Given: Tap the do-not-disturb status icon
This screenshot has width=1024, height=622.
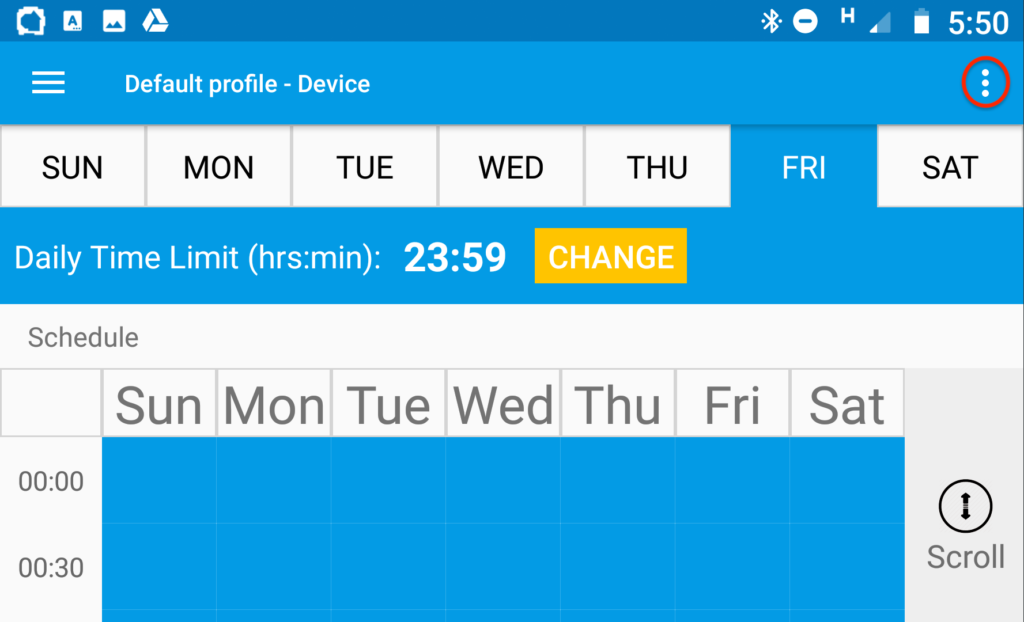Looking at the screenshot, I should click(805, 22).
